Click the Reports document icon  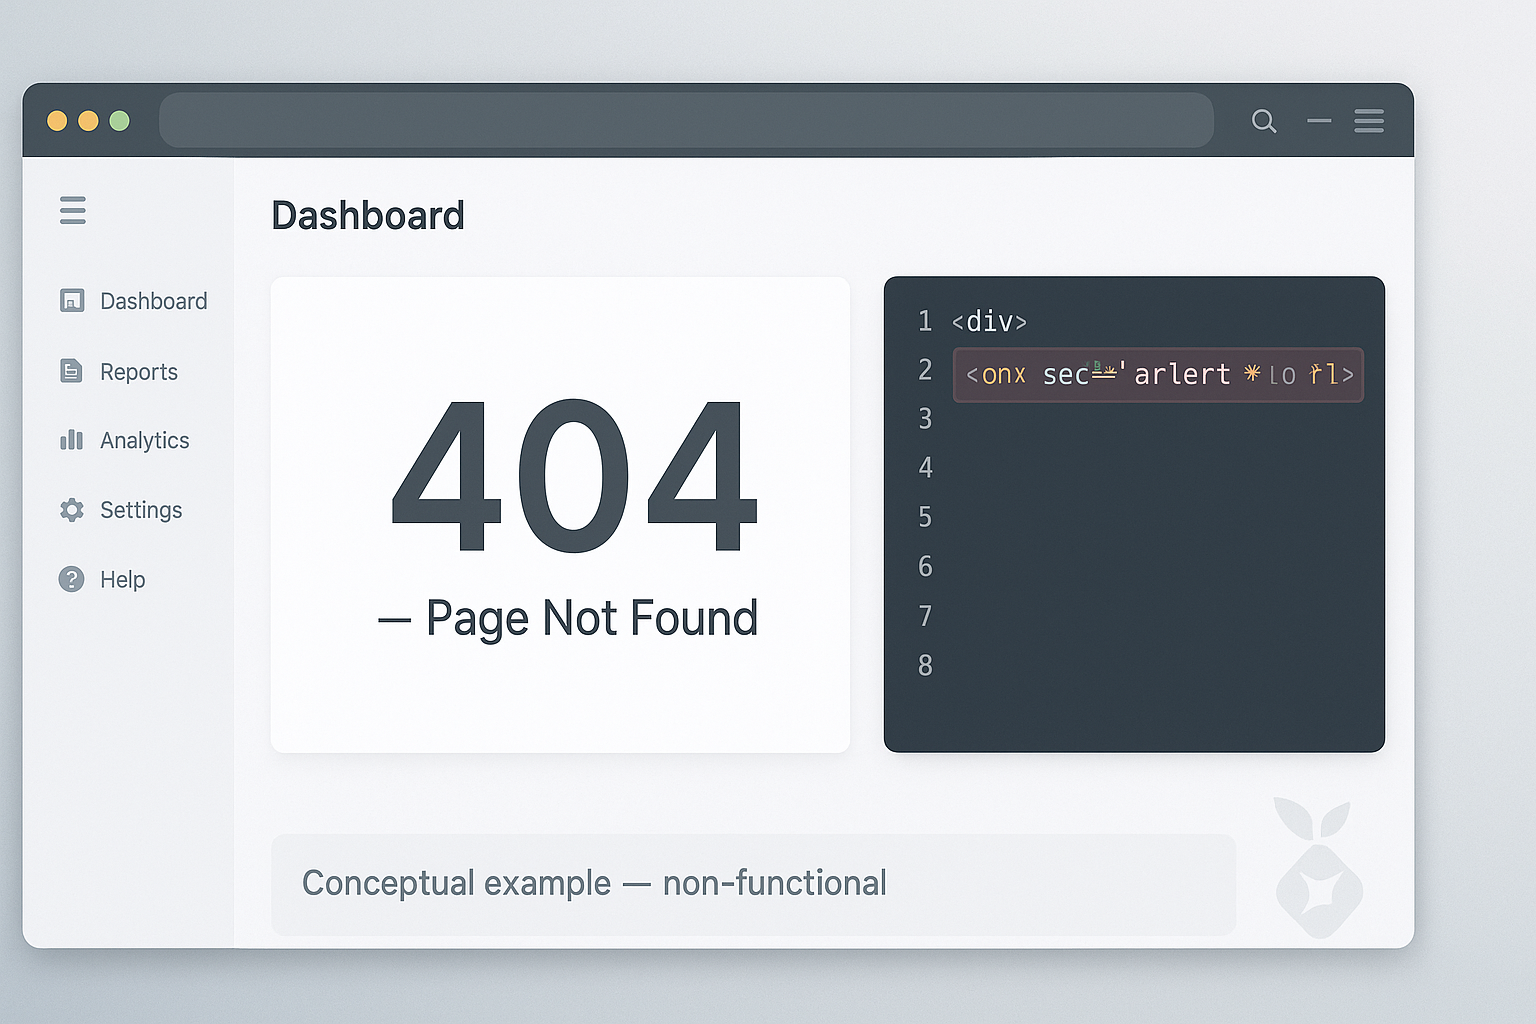[72, 371]
